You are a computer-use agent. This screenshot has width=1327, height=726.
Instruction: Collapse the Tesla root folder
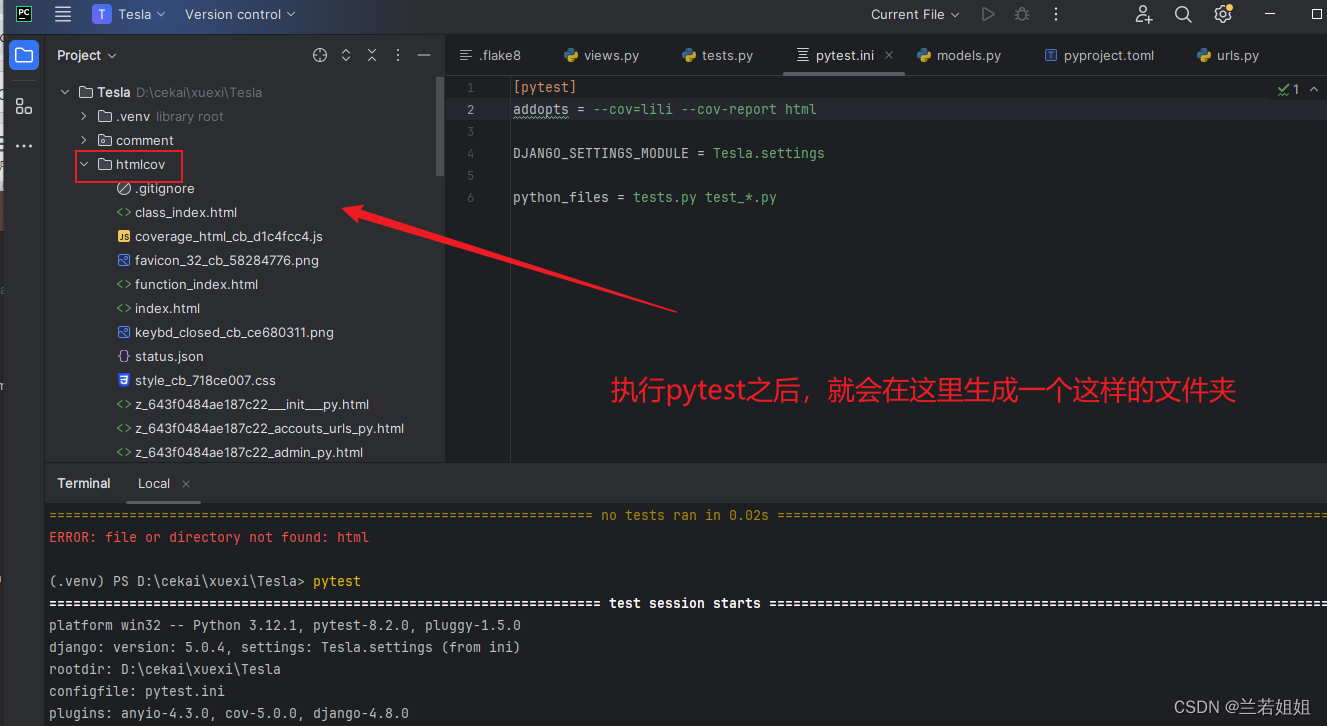pyautogui.click(x=65, y=92)
